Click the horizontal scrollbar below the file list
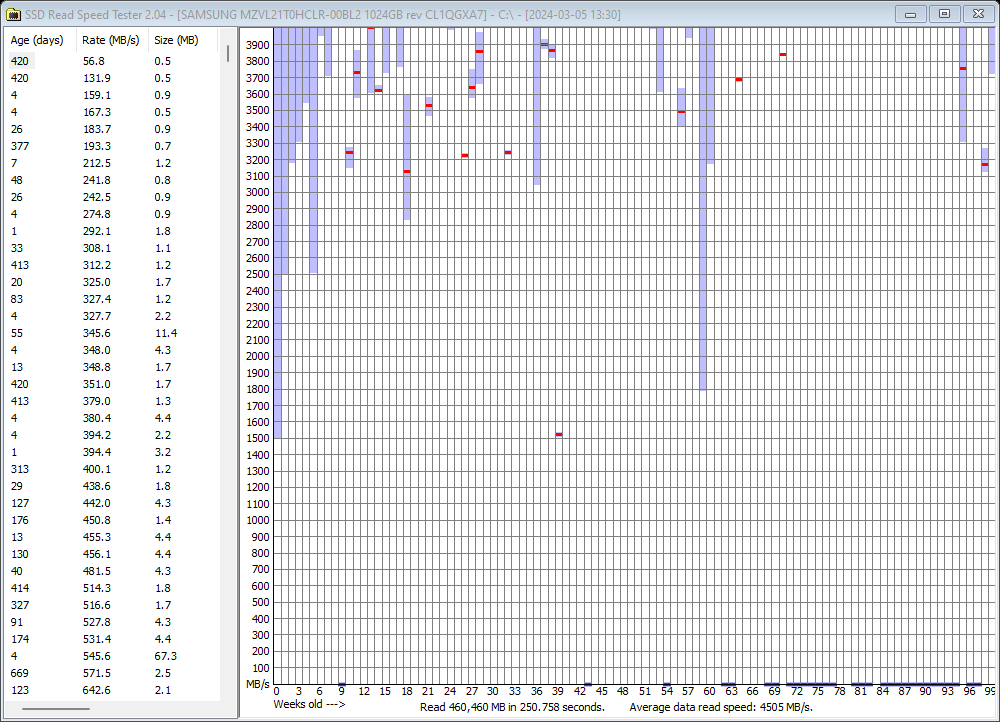 [x=58, y=709]
